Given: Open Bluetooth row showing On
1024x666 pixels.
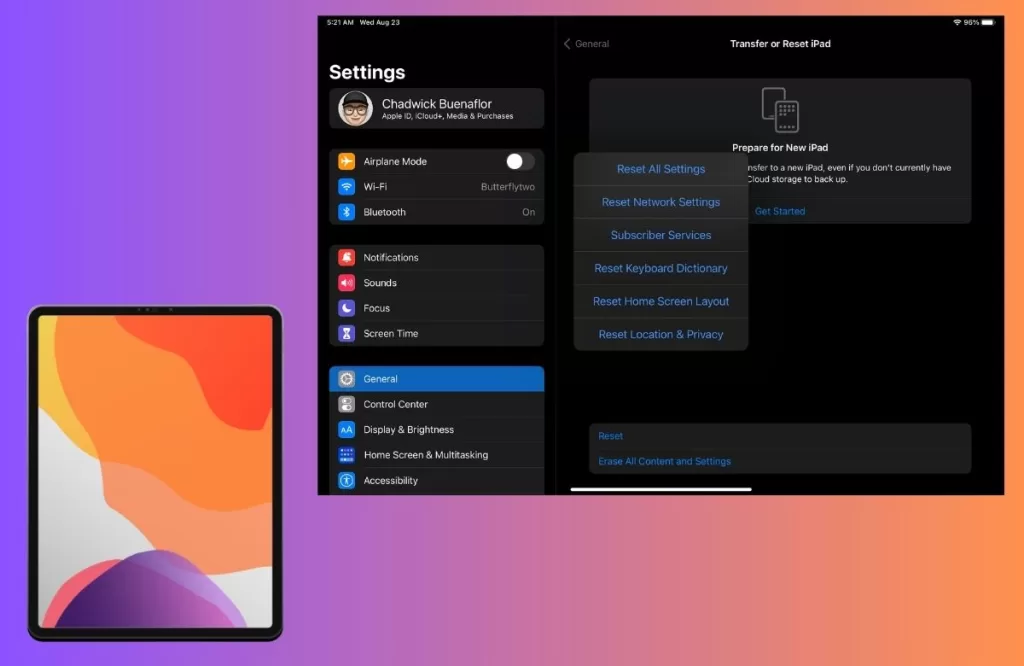Looking at the screenshot, I should click(x=437, y=212).
